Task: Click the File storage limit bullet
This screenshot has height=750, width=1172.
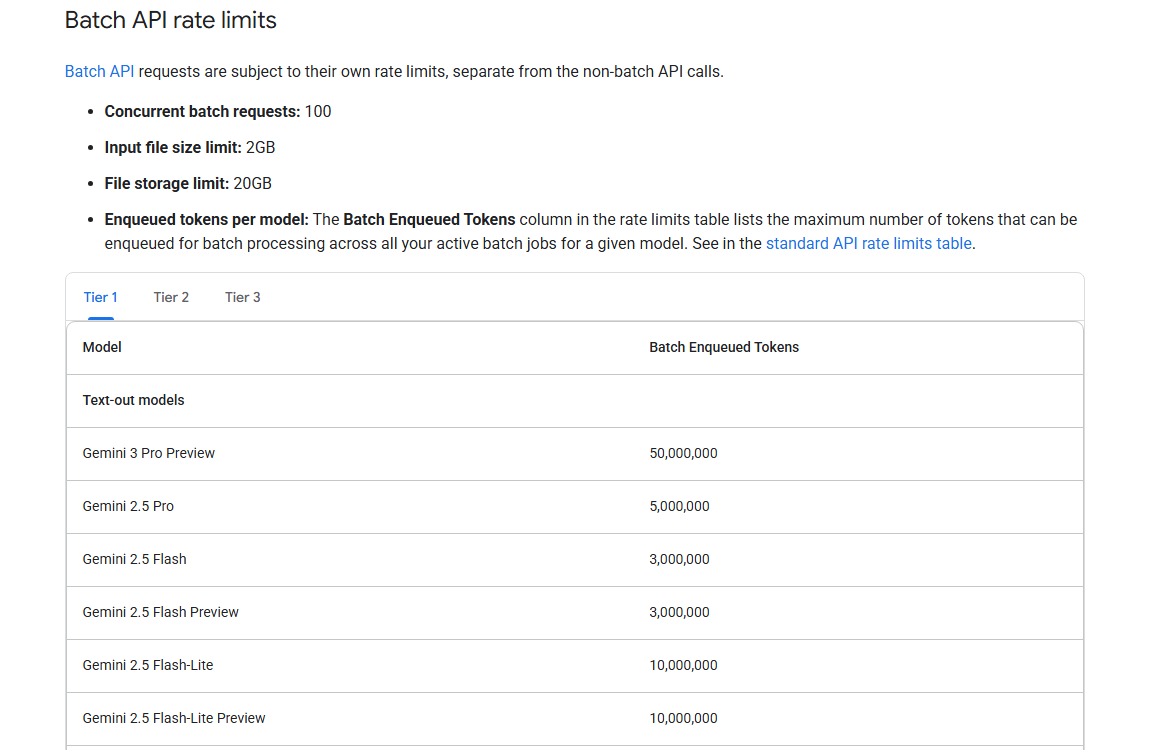Action: [188, 183]
